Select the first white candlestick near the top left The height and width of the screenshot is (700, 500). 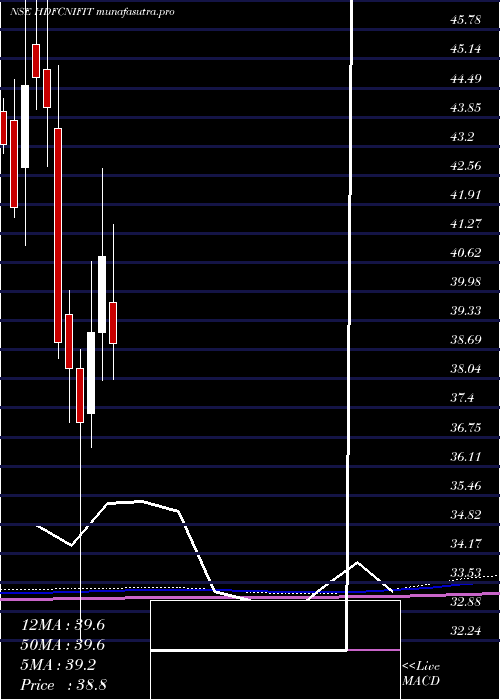click(x=25, y=126)
